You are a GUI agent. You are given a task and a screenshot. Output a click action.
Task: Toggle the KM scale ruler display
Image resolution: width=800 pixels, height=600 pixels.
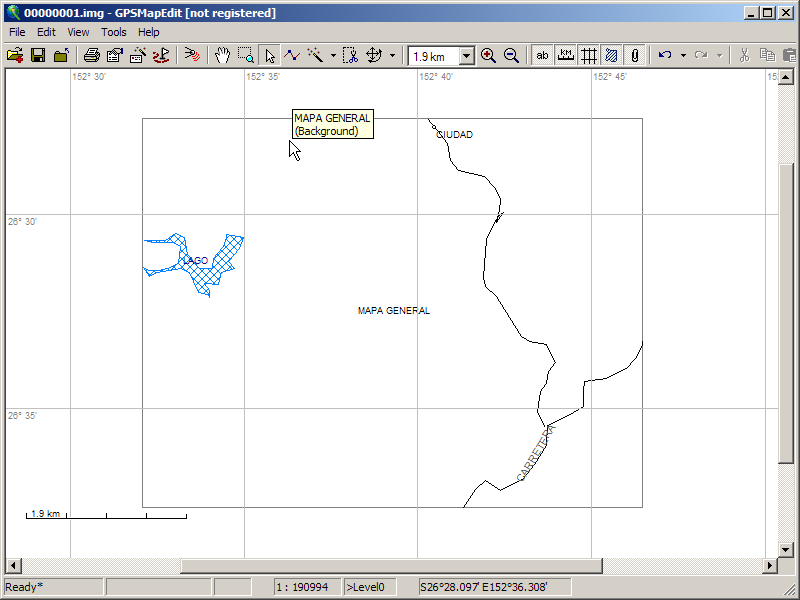(x=566, y=55)
